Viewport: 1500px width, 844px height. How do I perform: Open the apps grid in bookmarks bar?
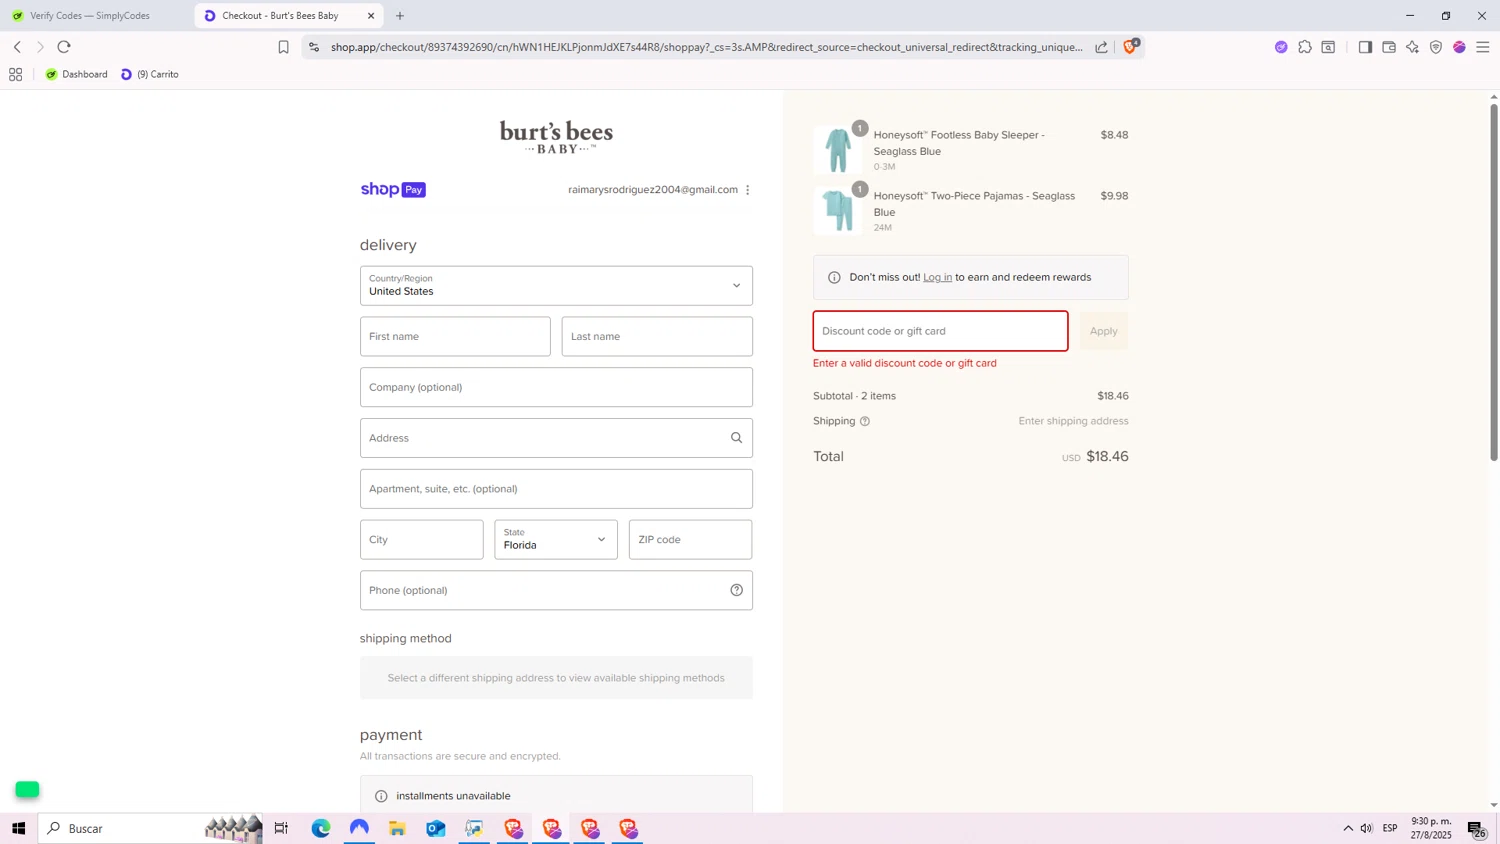pos(15,74)
